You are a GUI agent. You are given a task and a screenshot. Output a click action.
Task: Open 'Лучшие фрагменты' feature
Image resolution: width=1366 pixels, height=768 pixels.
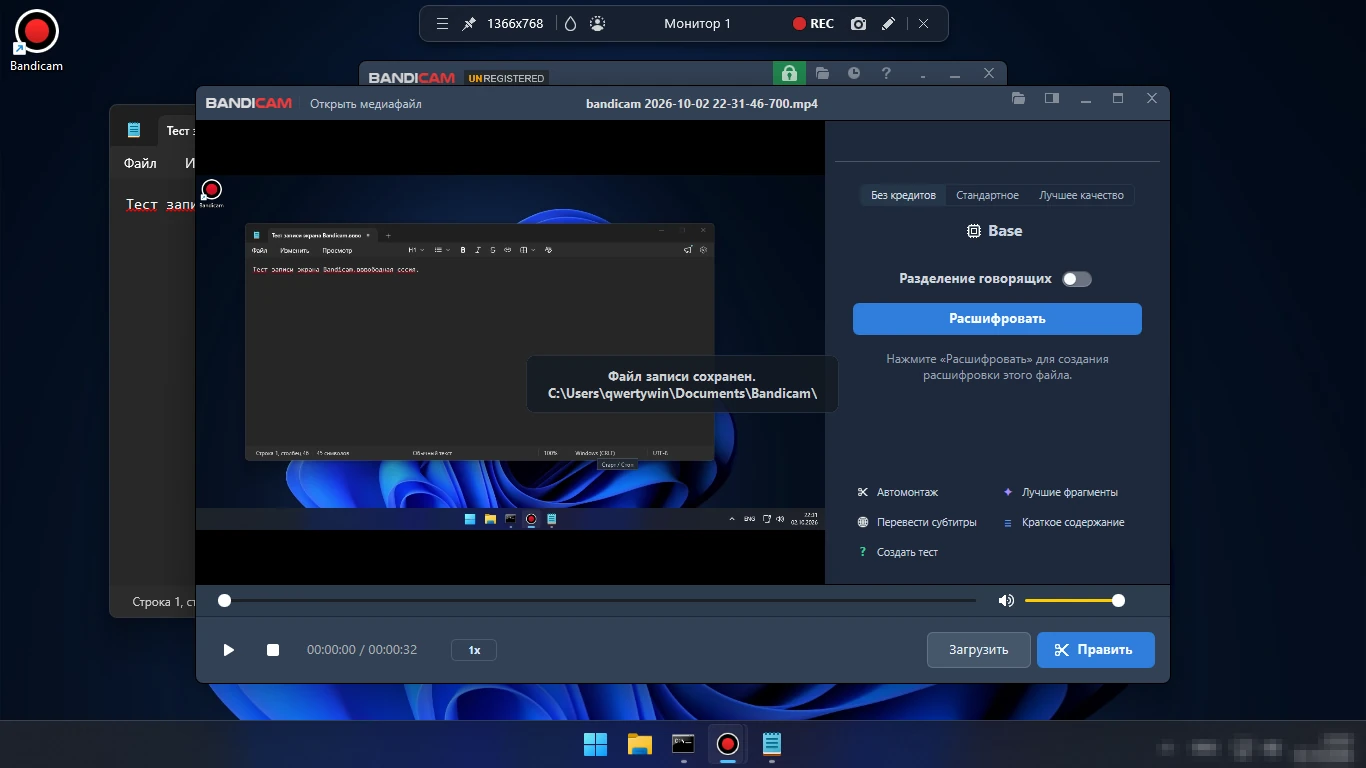(1060, 492)
